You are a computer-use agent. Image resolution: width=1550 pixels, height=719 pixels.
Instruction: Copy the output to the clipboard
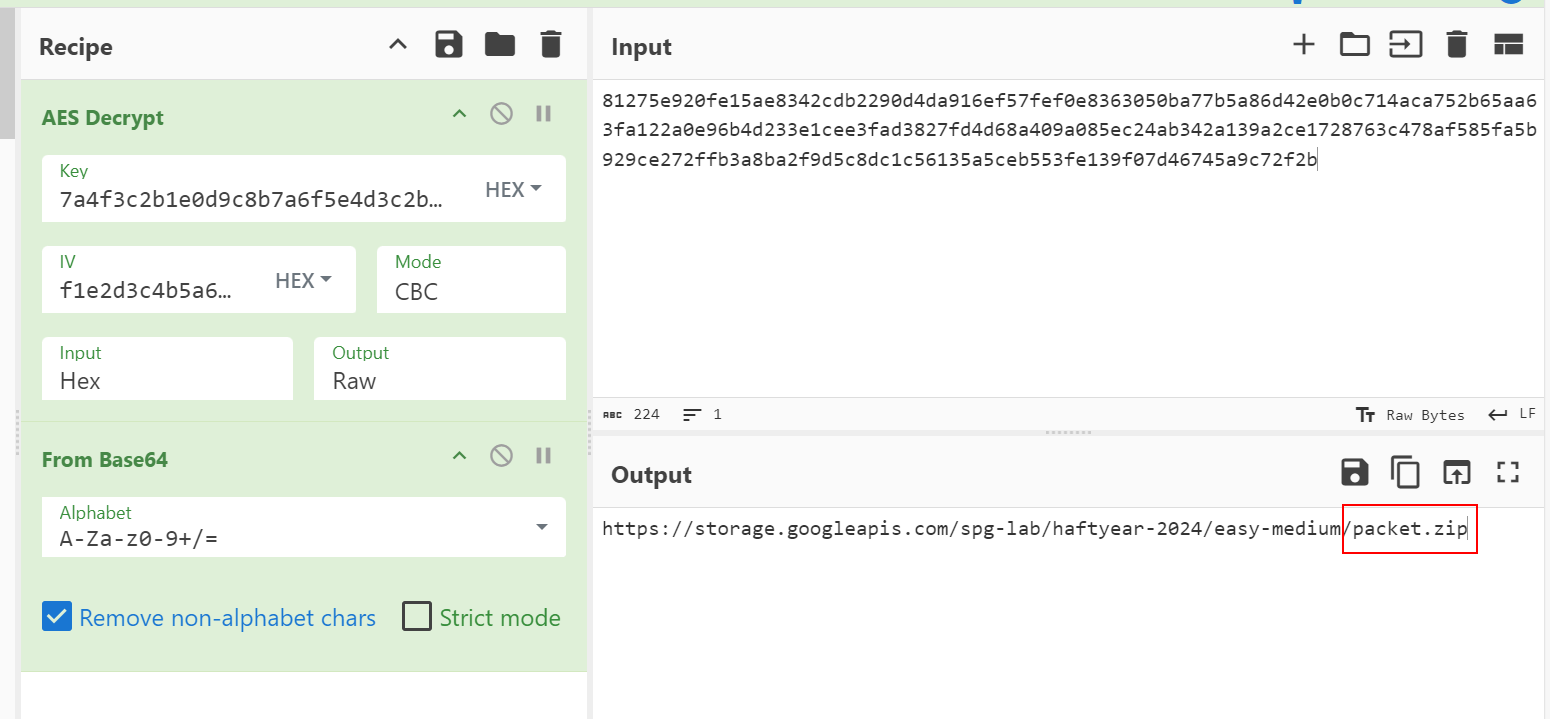pyautogui.click(x=1405, y=473)
